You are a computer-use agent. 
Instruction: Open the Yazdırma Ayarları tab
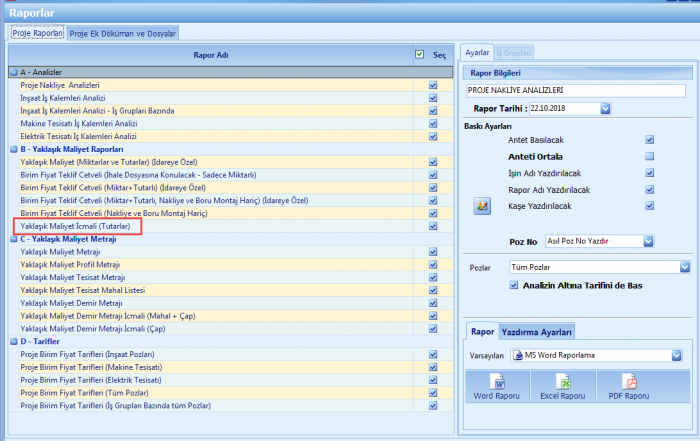(536, 332)
